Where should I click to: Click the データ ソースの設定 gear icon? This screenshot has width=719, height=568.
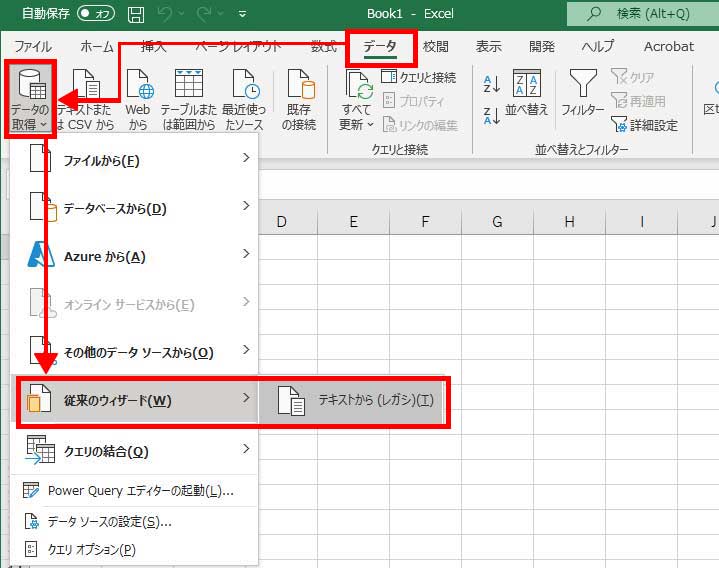click(32, 521)
